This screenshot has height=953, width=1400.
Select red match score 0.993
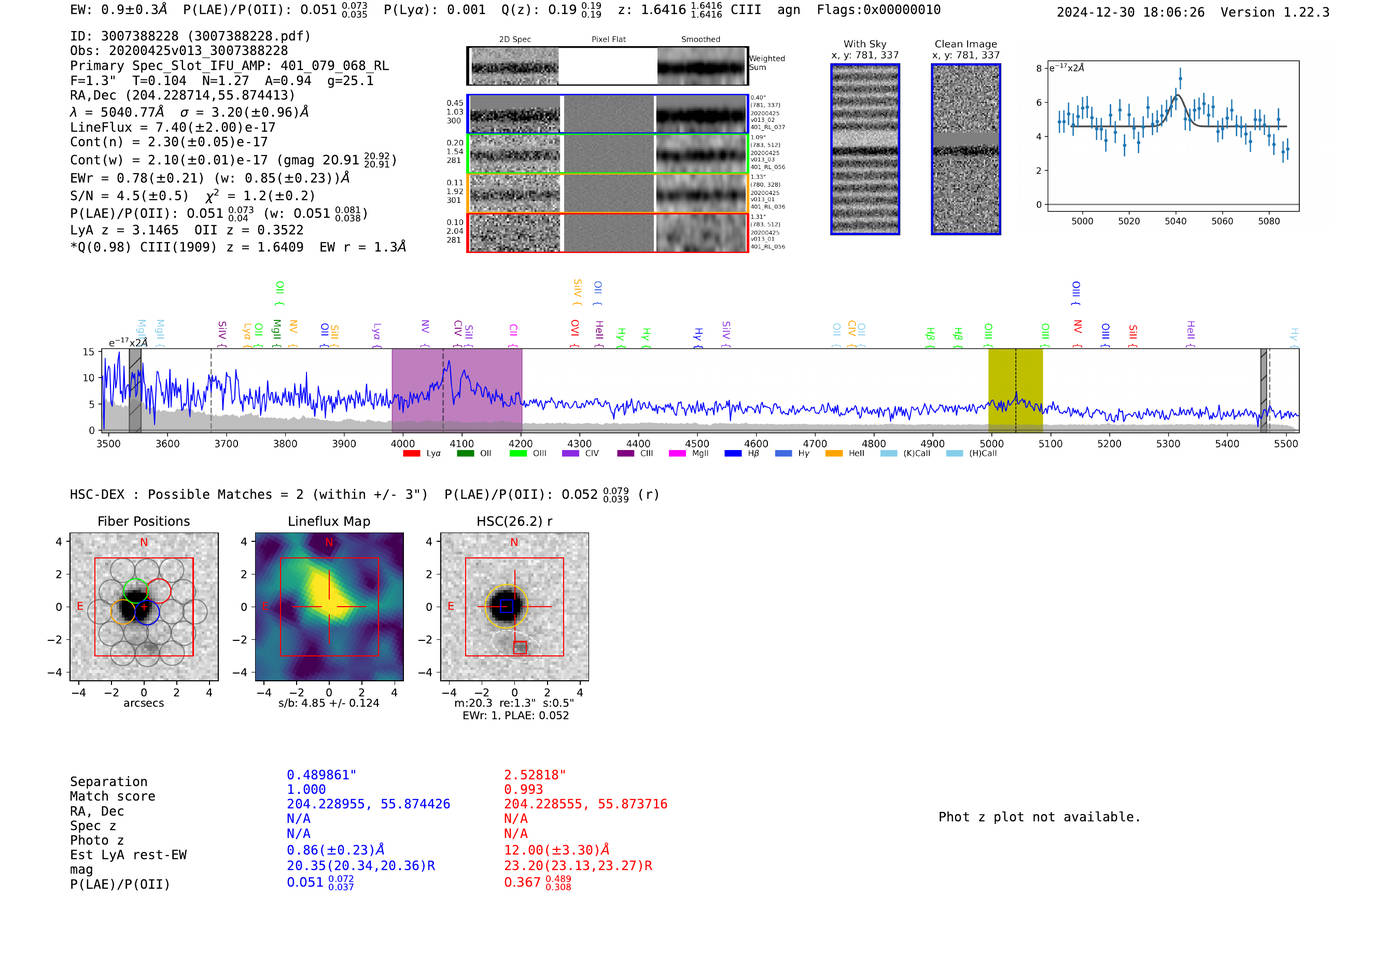point(524,789)
